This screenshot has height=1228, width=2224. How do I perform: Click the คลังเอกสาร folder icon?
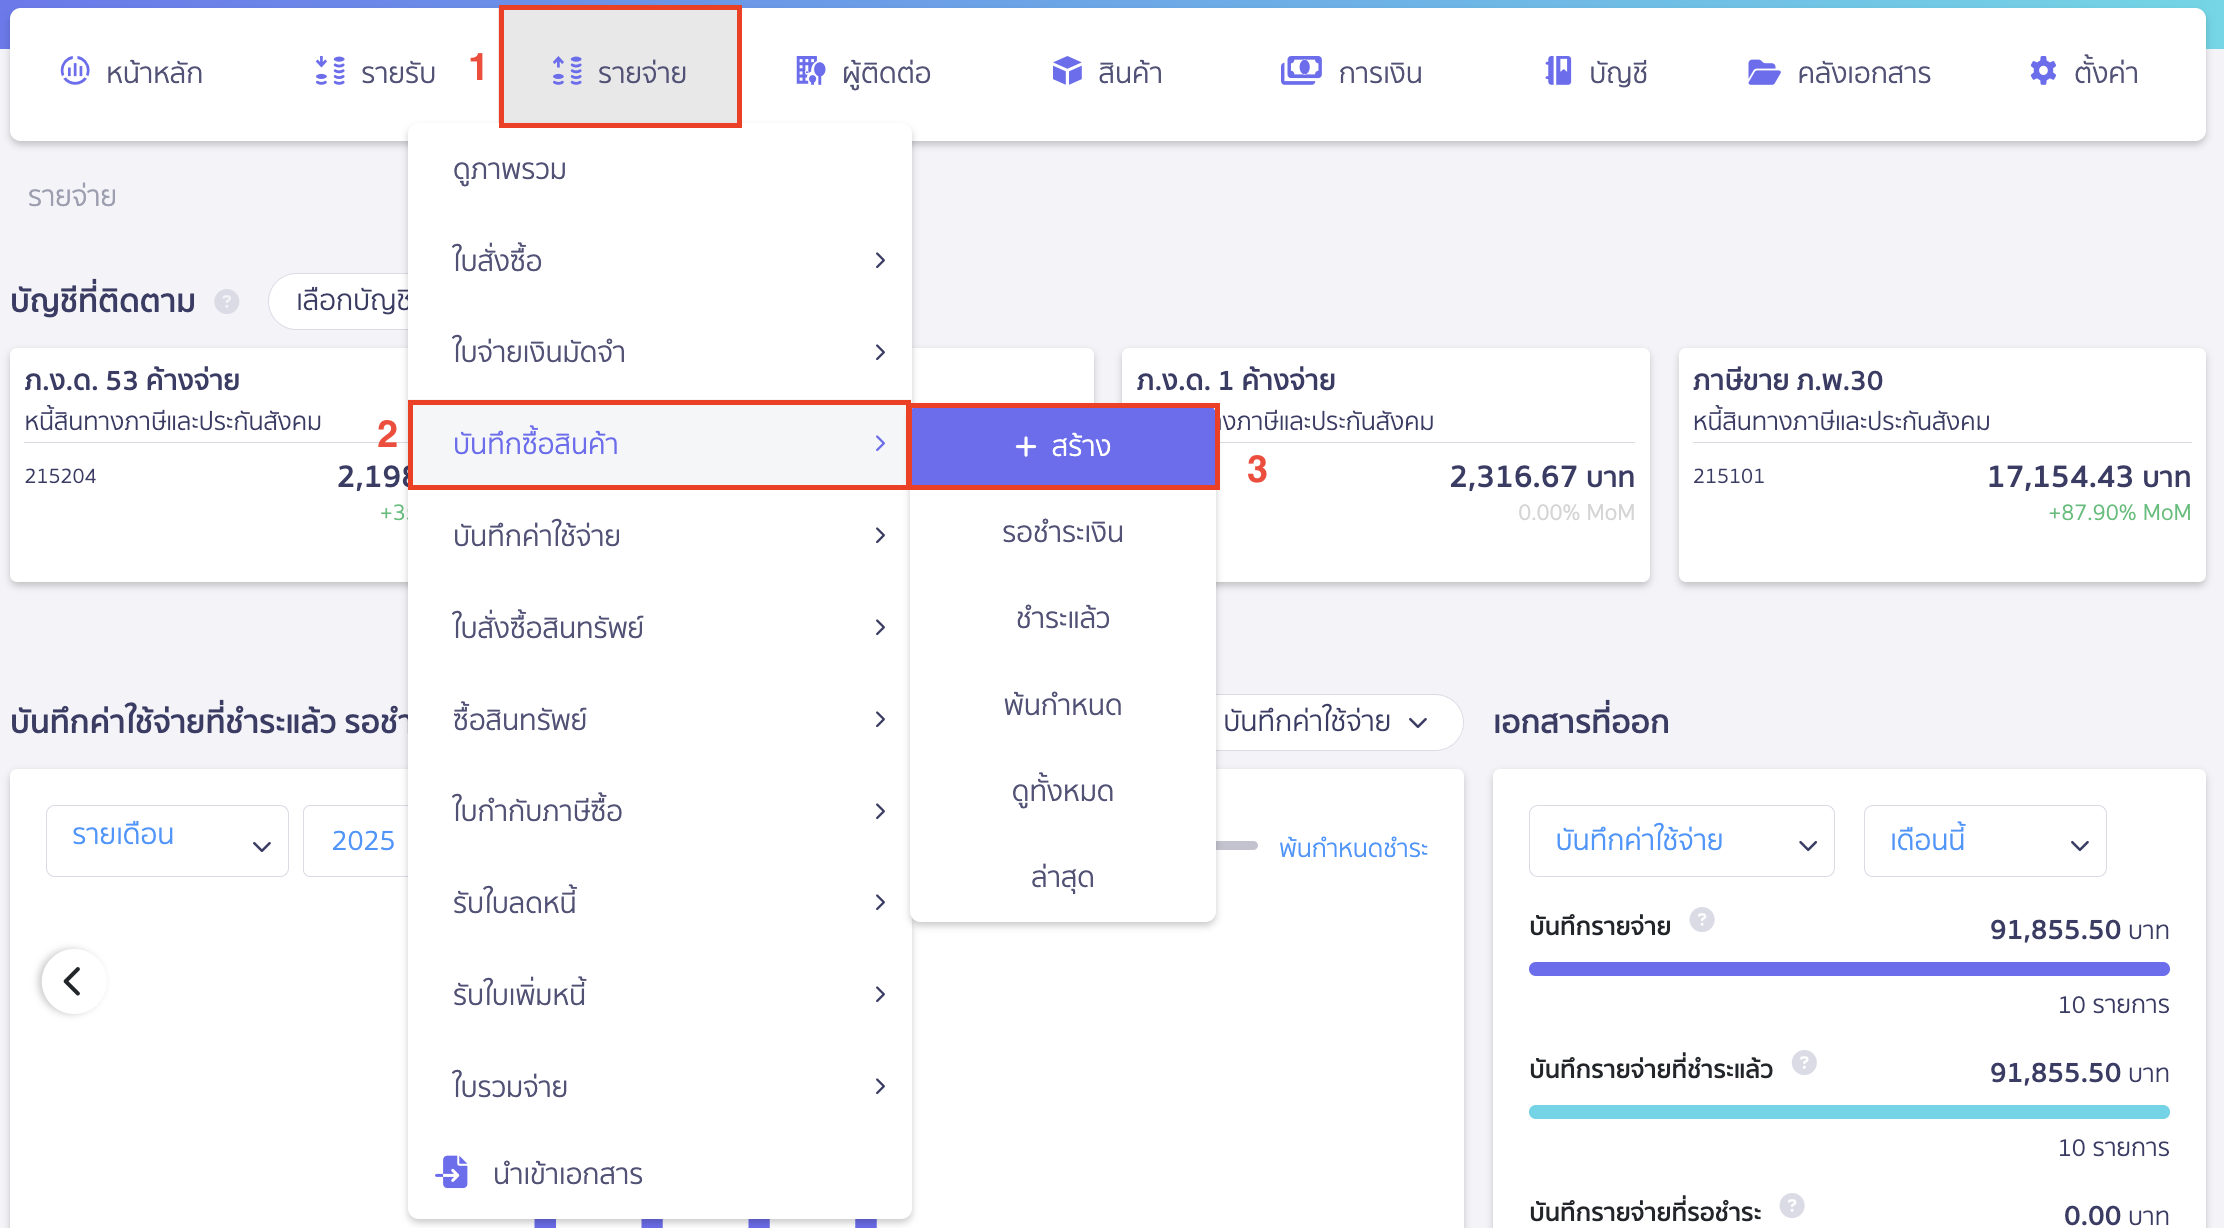pyautogui.click(x=1763, y=72)
